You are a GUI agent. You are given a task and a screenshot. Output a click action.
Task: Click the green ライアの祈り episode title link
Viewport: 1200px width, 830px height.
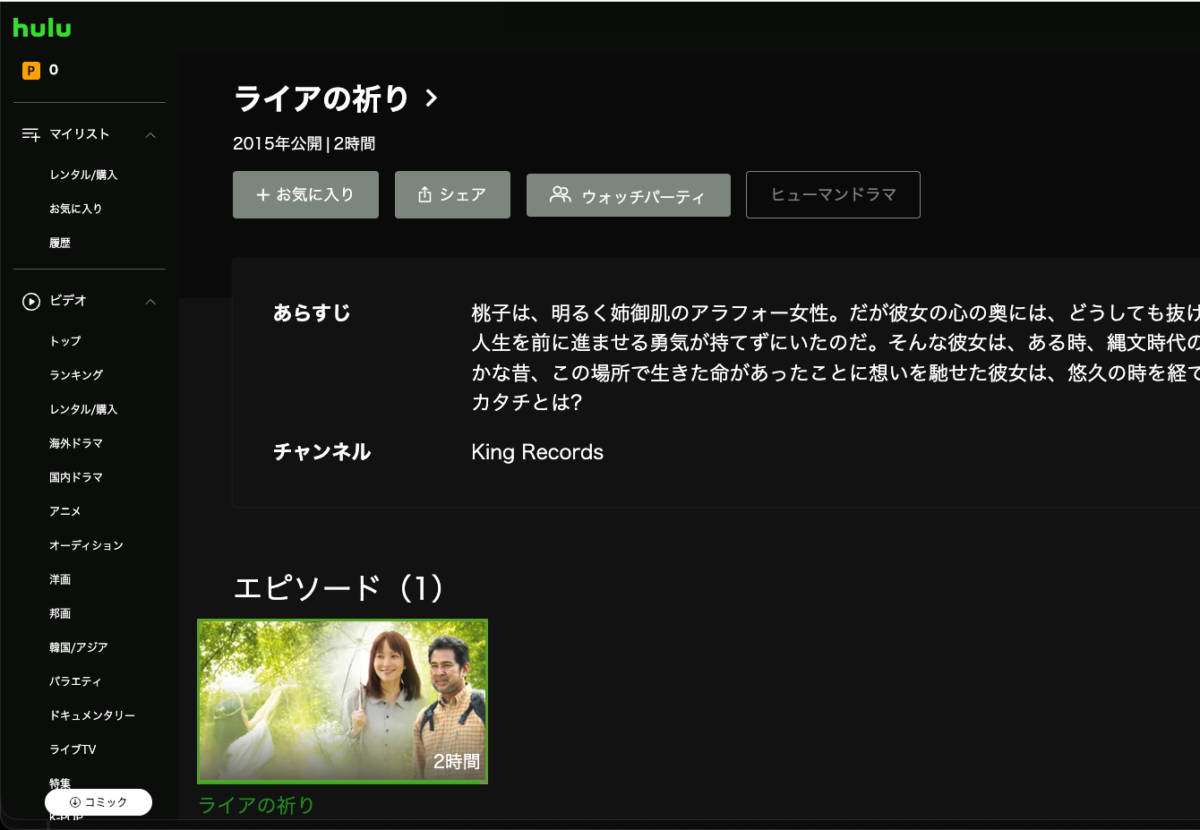coord(257,806)
